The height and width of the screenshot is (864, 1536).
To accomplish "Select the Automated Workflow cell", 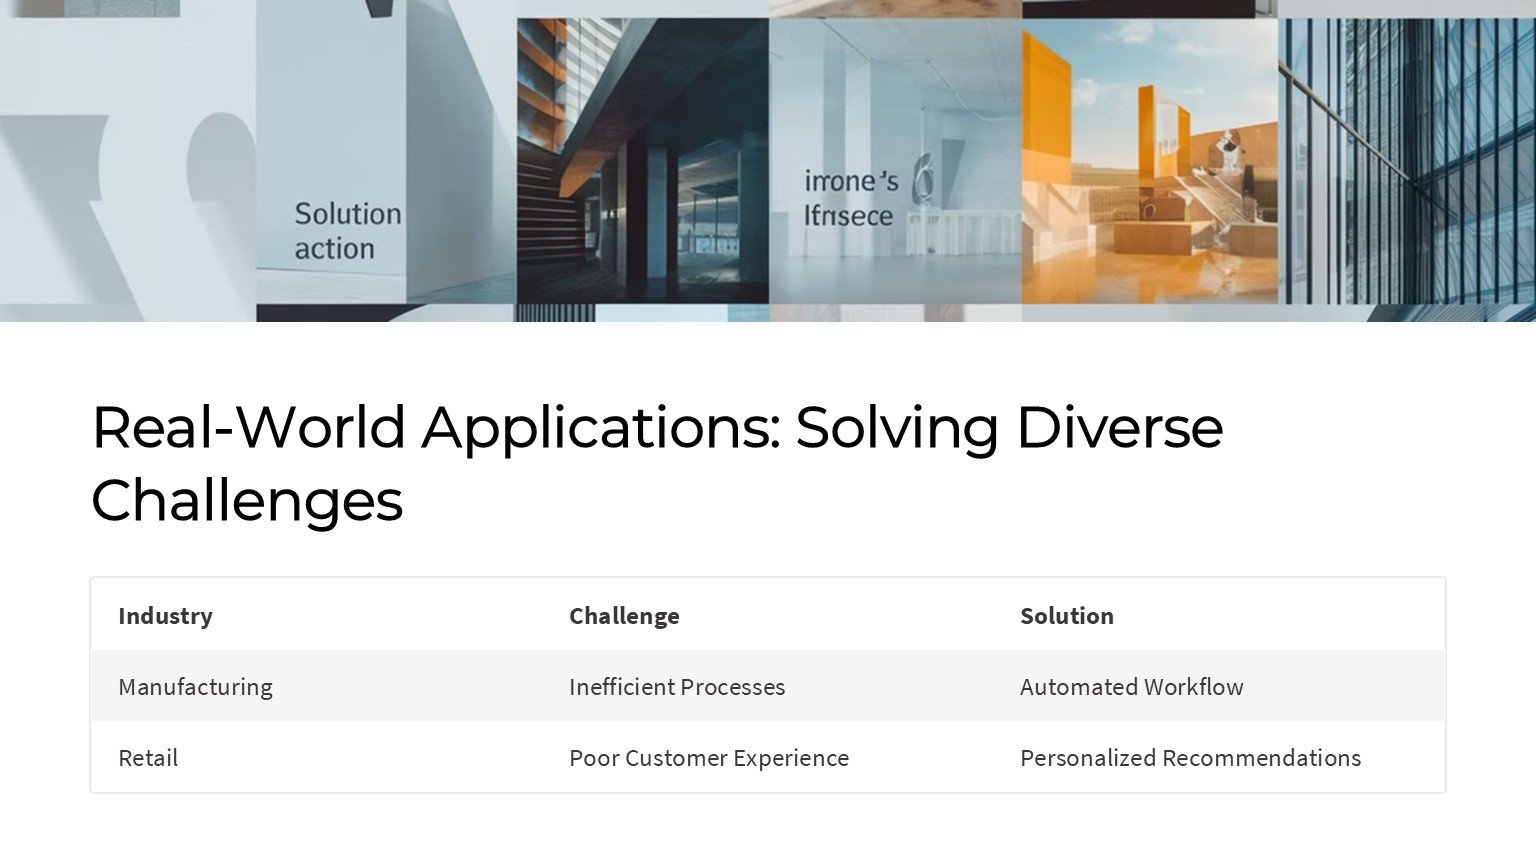I will pos(1131,687).
